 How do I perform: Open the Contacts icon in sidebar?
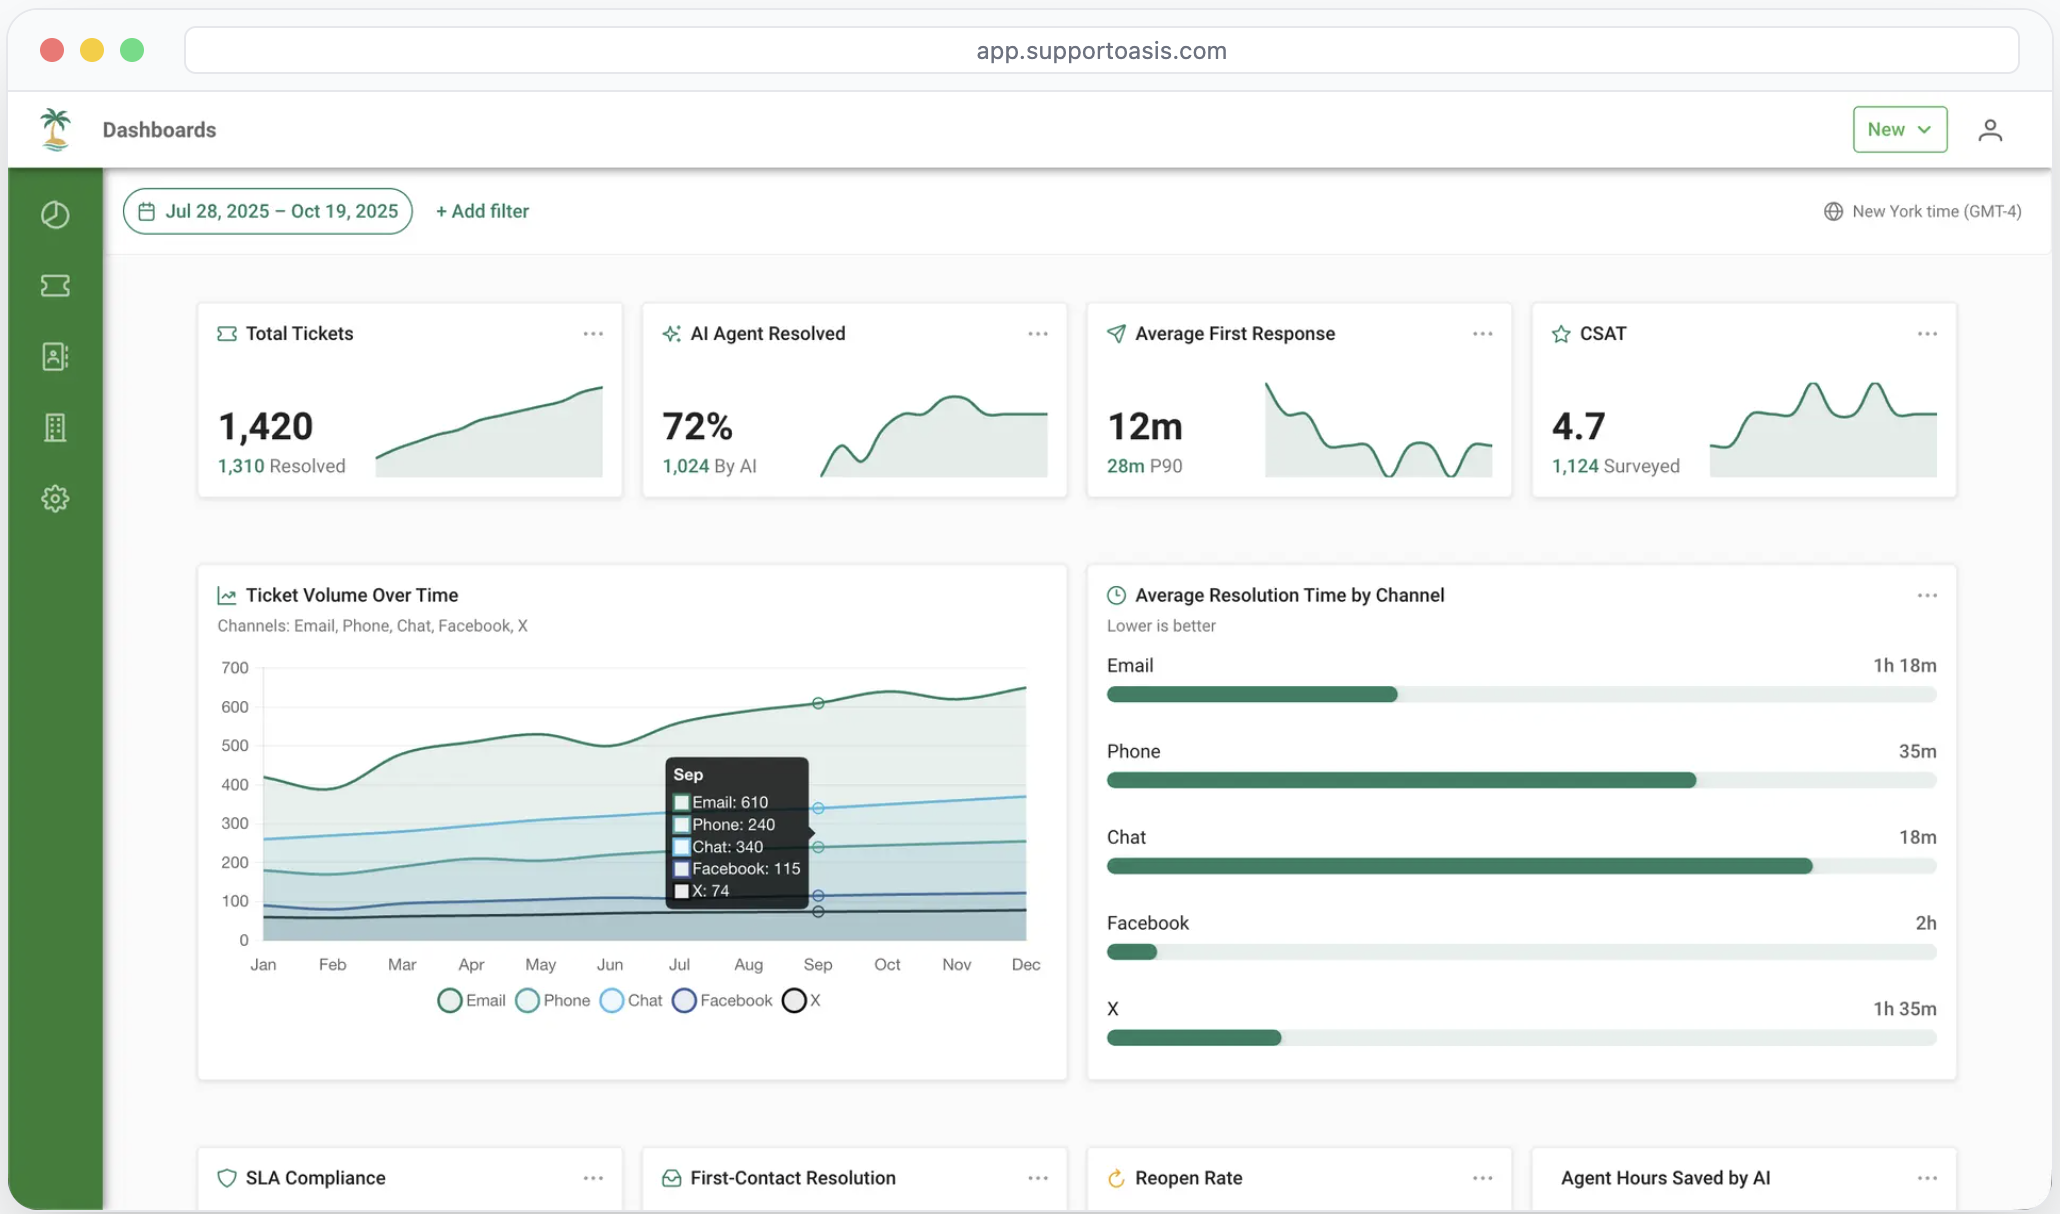55,356
